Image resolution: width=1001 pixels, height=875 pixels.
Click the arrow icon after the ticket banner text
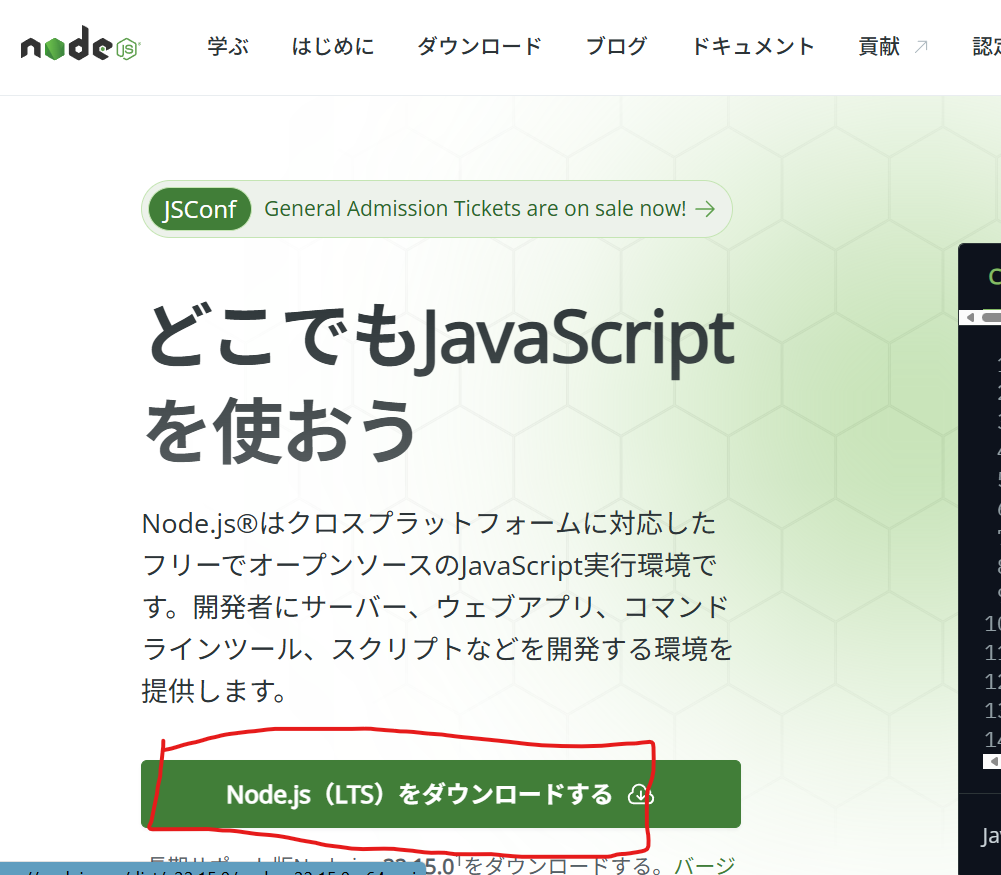[x=705, y=209]
